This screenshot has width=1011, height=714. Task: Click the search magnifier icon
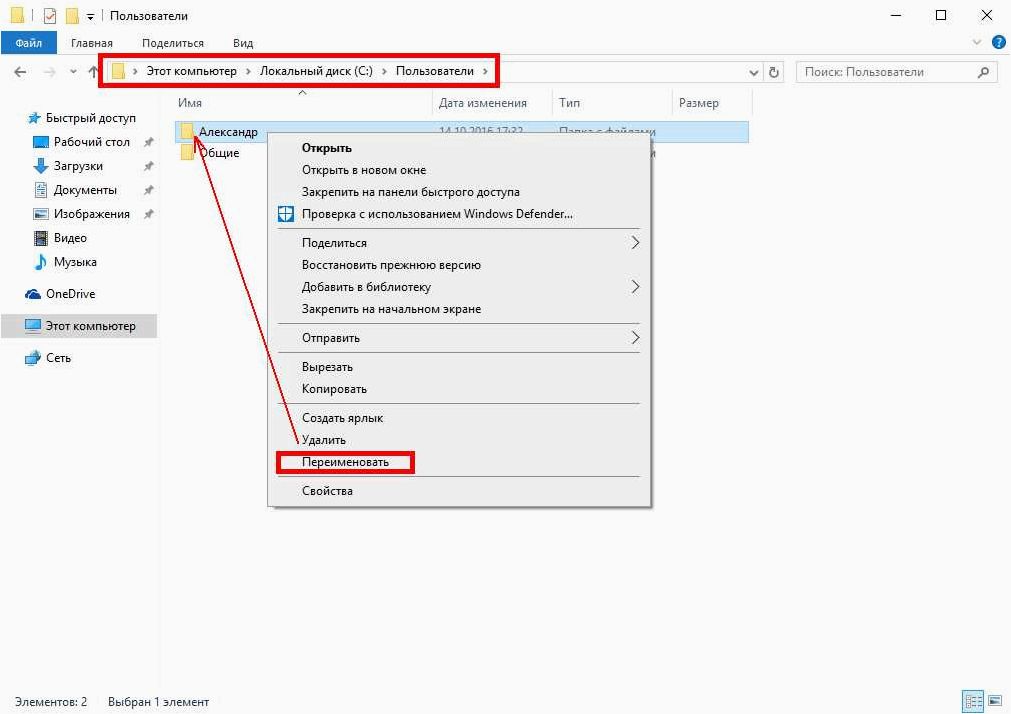(x=983, y=72)
